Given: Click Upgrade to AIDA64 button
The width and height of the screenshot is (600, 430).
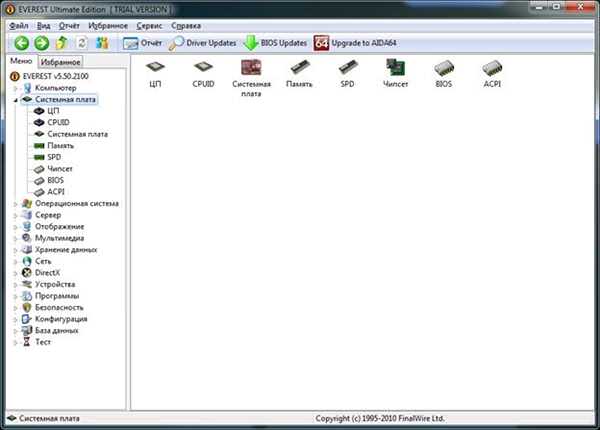Looking at the screenshot, I should tap(355, 43).
